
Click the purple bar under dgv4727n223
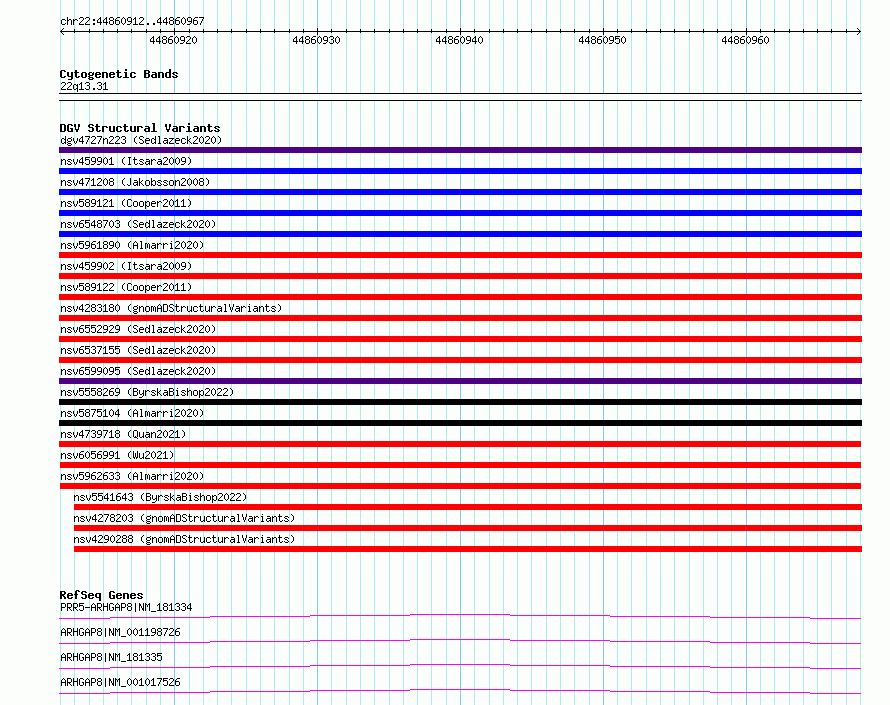pyautogui.click(x=460, y=150)
